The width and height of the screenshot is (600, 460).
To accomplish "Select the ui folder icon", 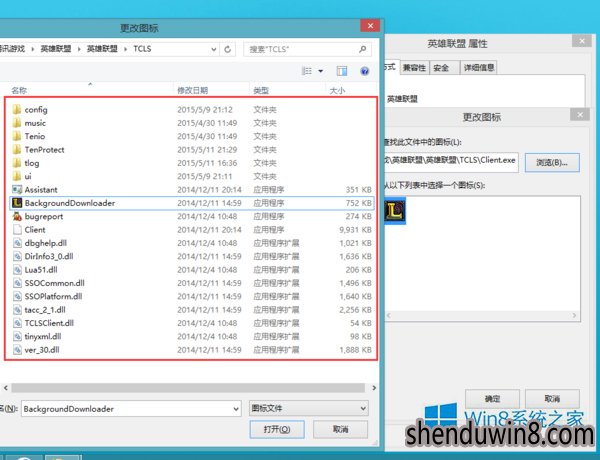I will pos(17,176).
